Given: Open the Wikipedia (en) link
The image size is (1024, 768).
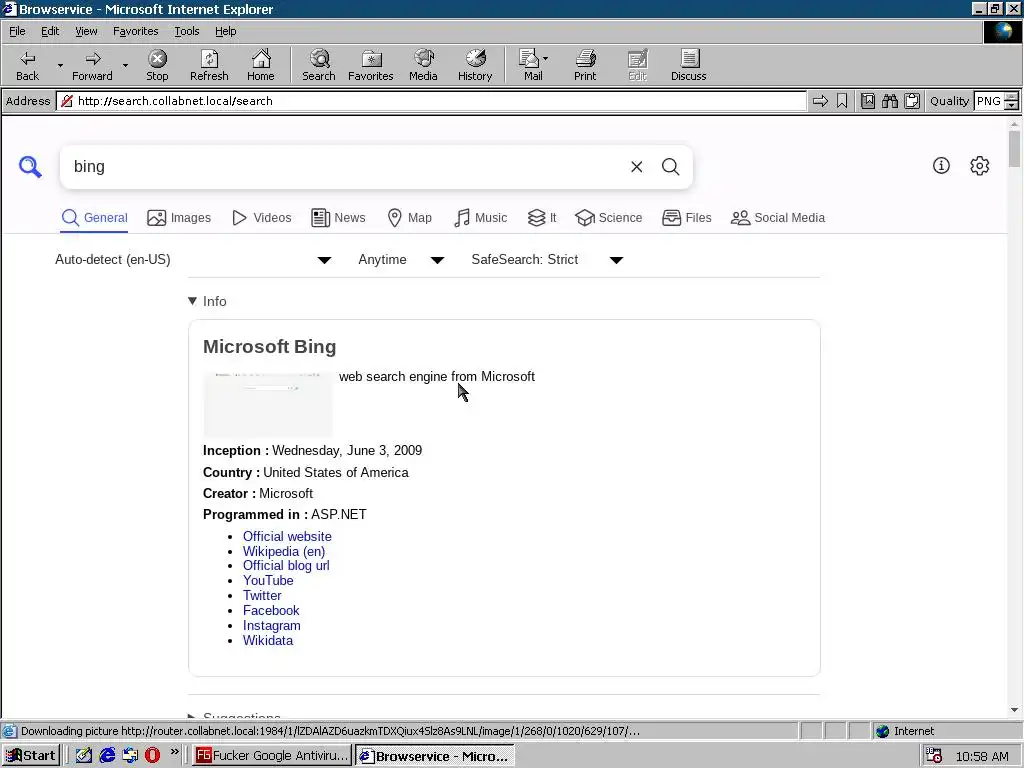Looking at the screenshot, I should (284, 551).
